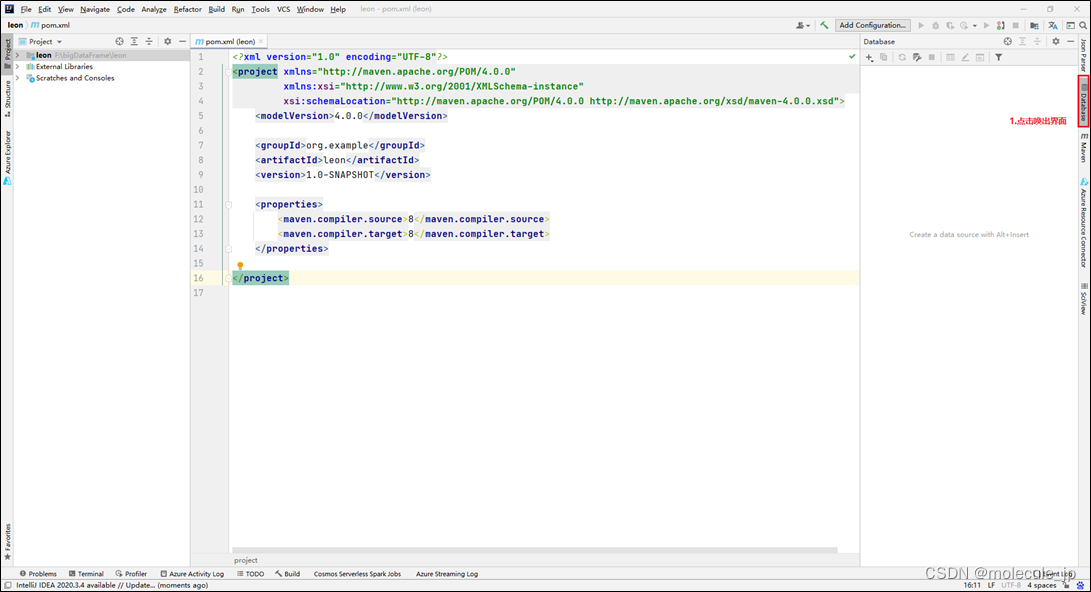Click the Database table editor icon

tap(950, 57)
